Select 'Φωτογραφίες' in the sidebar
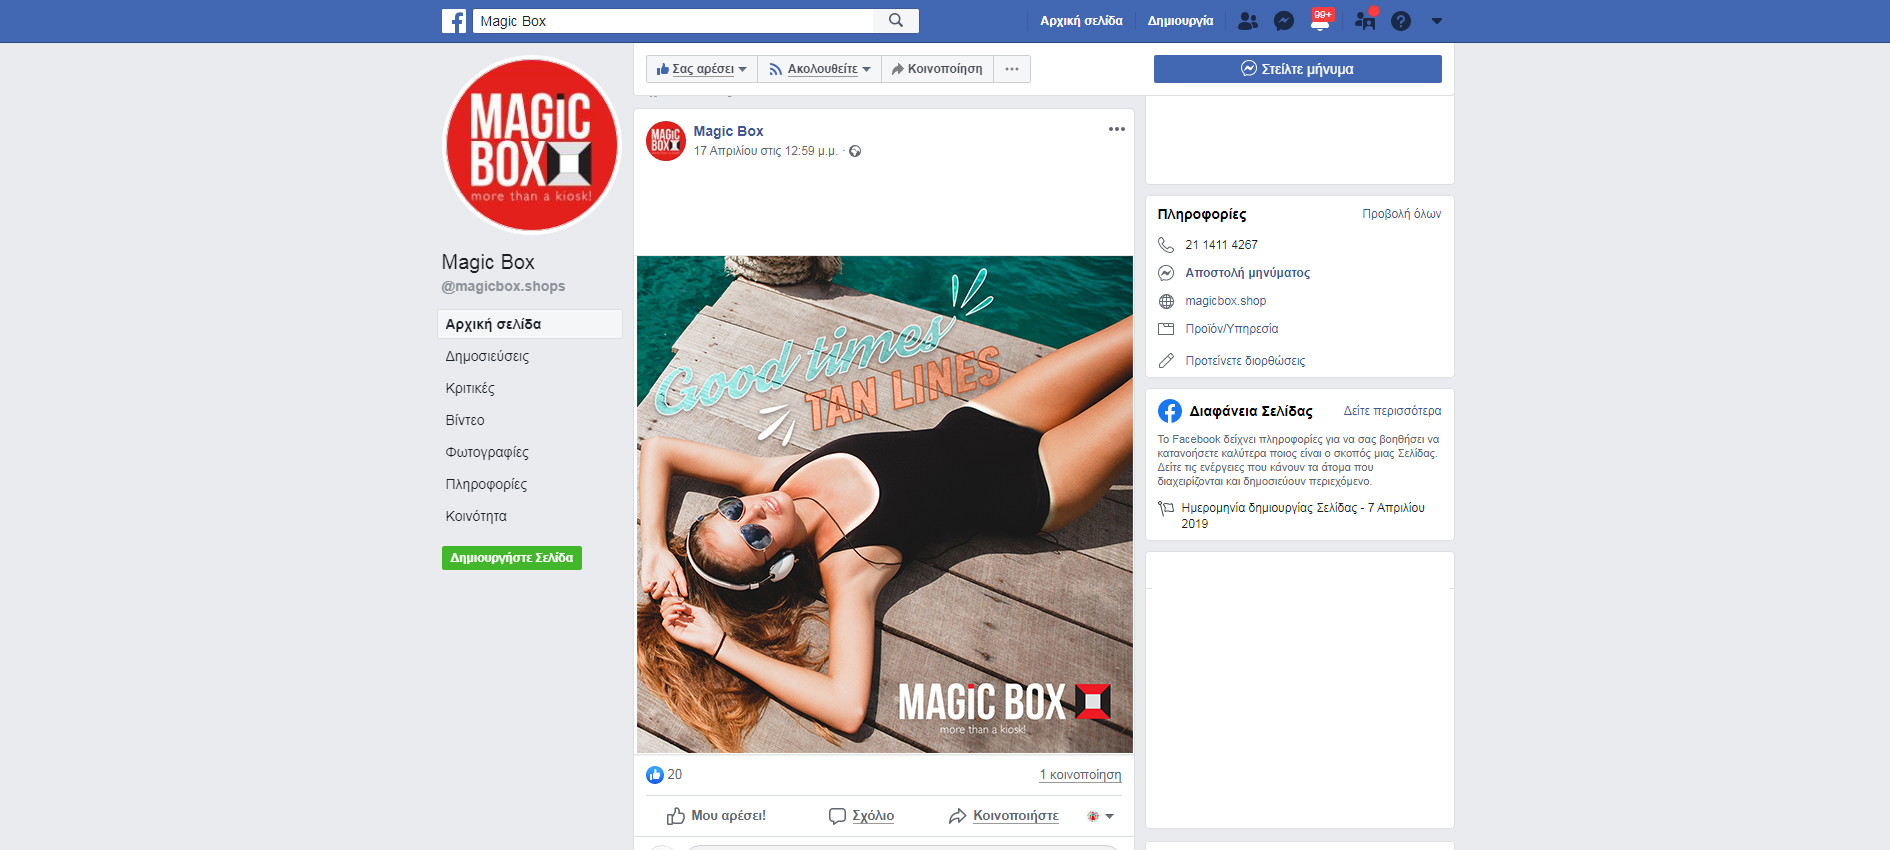The height and width of the screenshot is (850, 1890). coord(487,452)
